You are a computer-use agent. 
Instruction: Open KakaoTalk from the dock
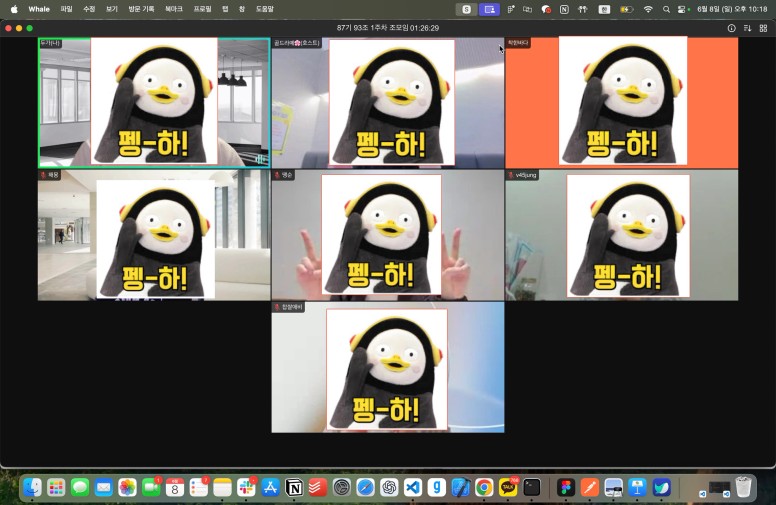pos(508,488)
